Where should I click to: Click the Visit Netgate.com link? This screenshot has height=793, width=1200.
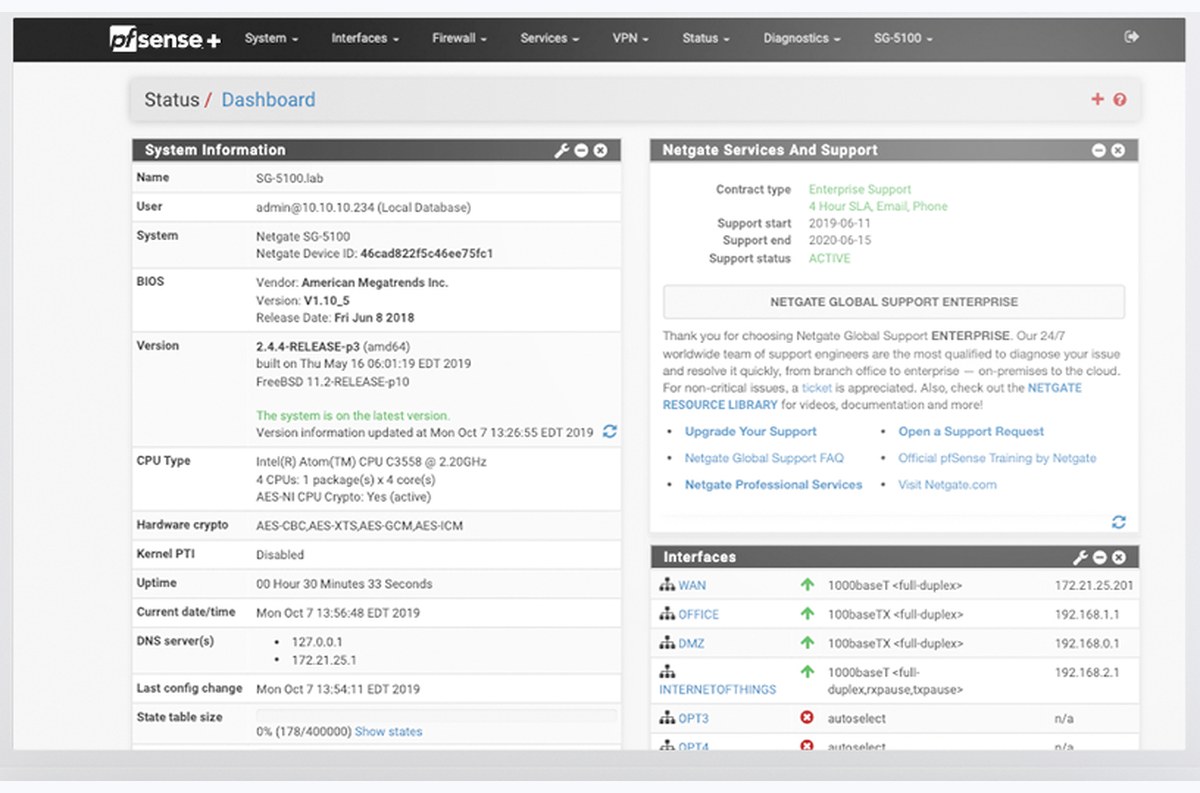point(947,485)
